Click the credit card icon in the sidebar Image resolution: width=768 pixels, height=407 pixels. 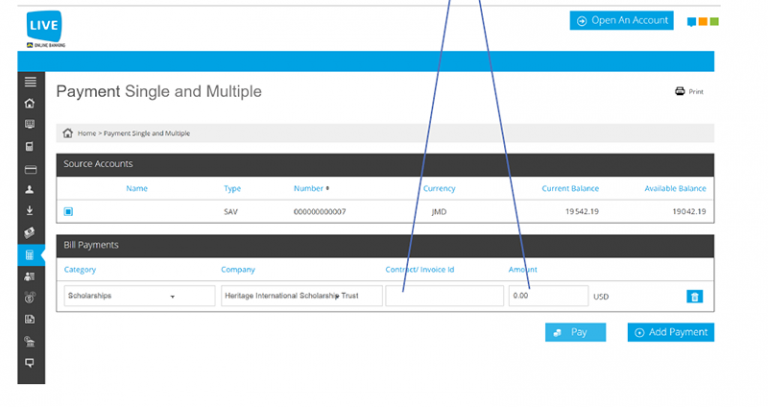[x=30, y=168]
